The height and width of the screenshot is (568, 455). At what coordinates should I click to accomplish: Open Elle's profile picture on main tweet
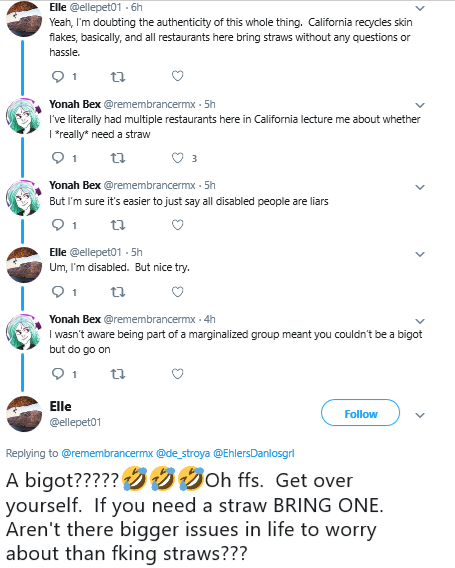click(24, 414)
